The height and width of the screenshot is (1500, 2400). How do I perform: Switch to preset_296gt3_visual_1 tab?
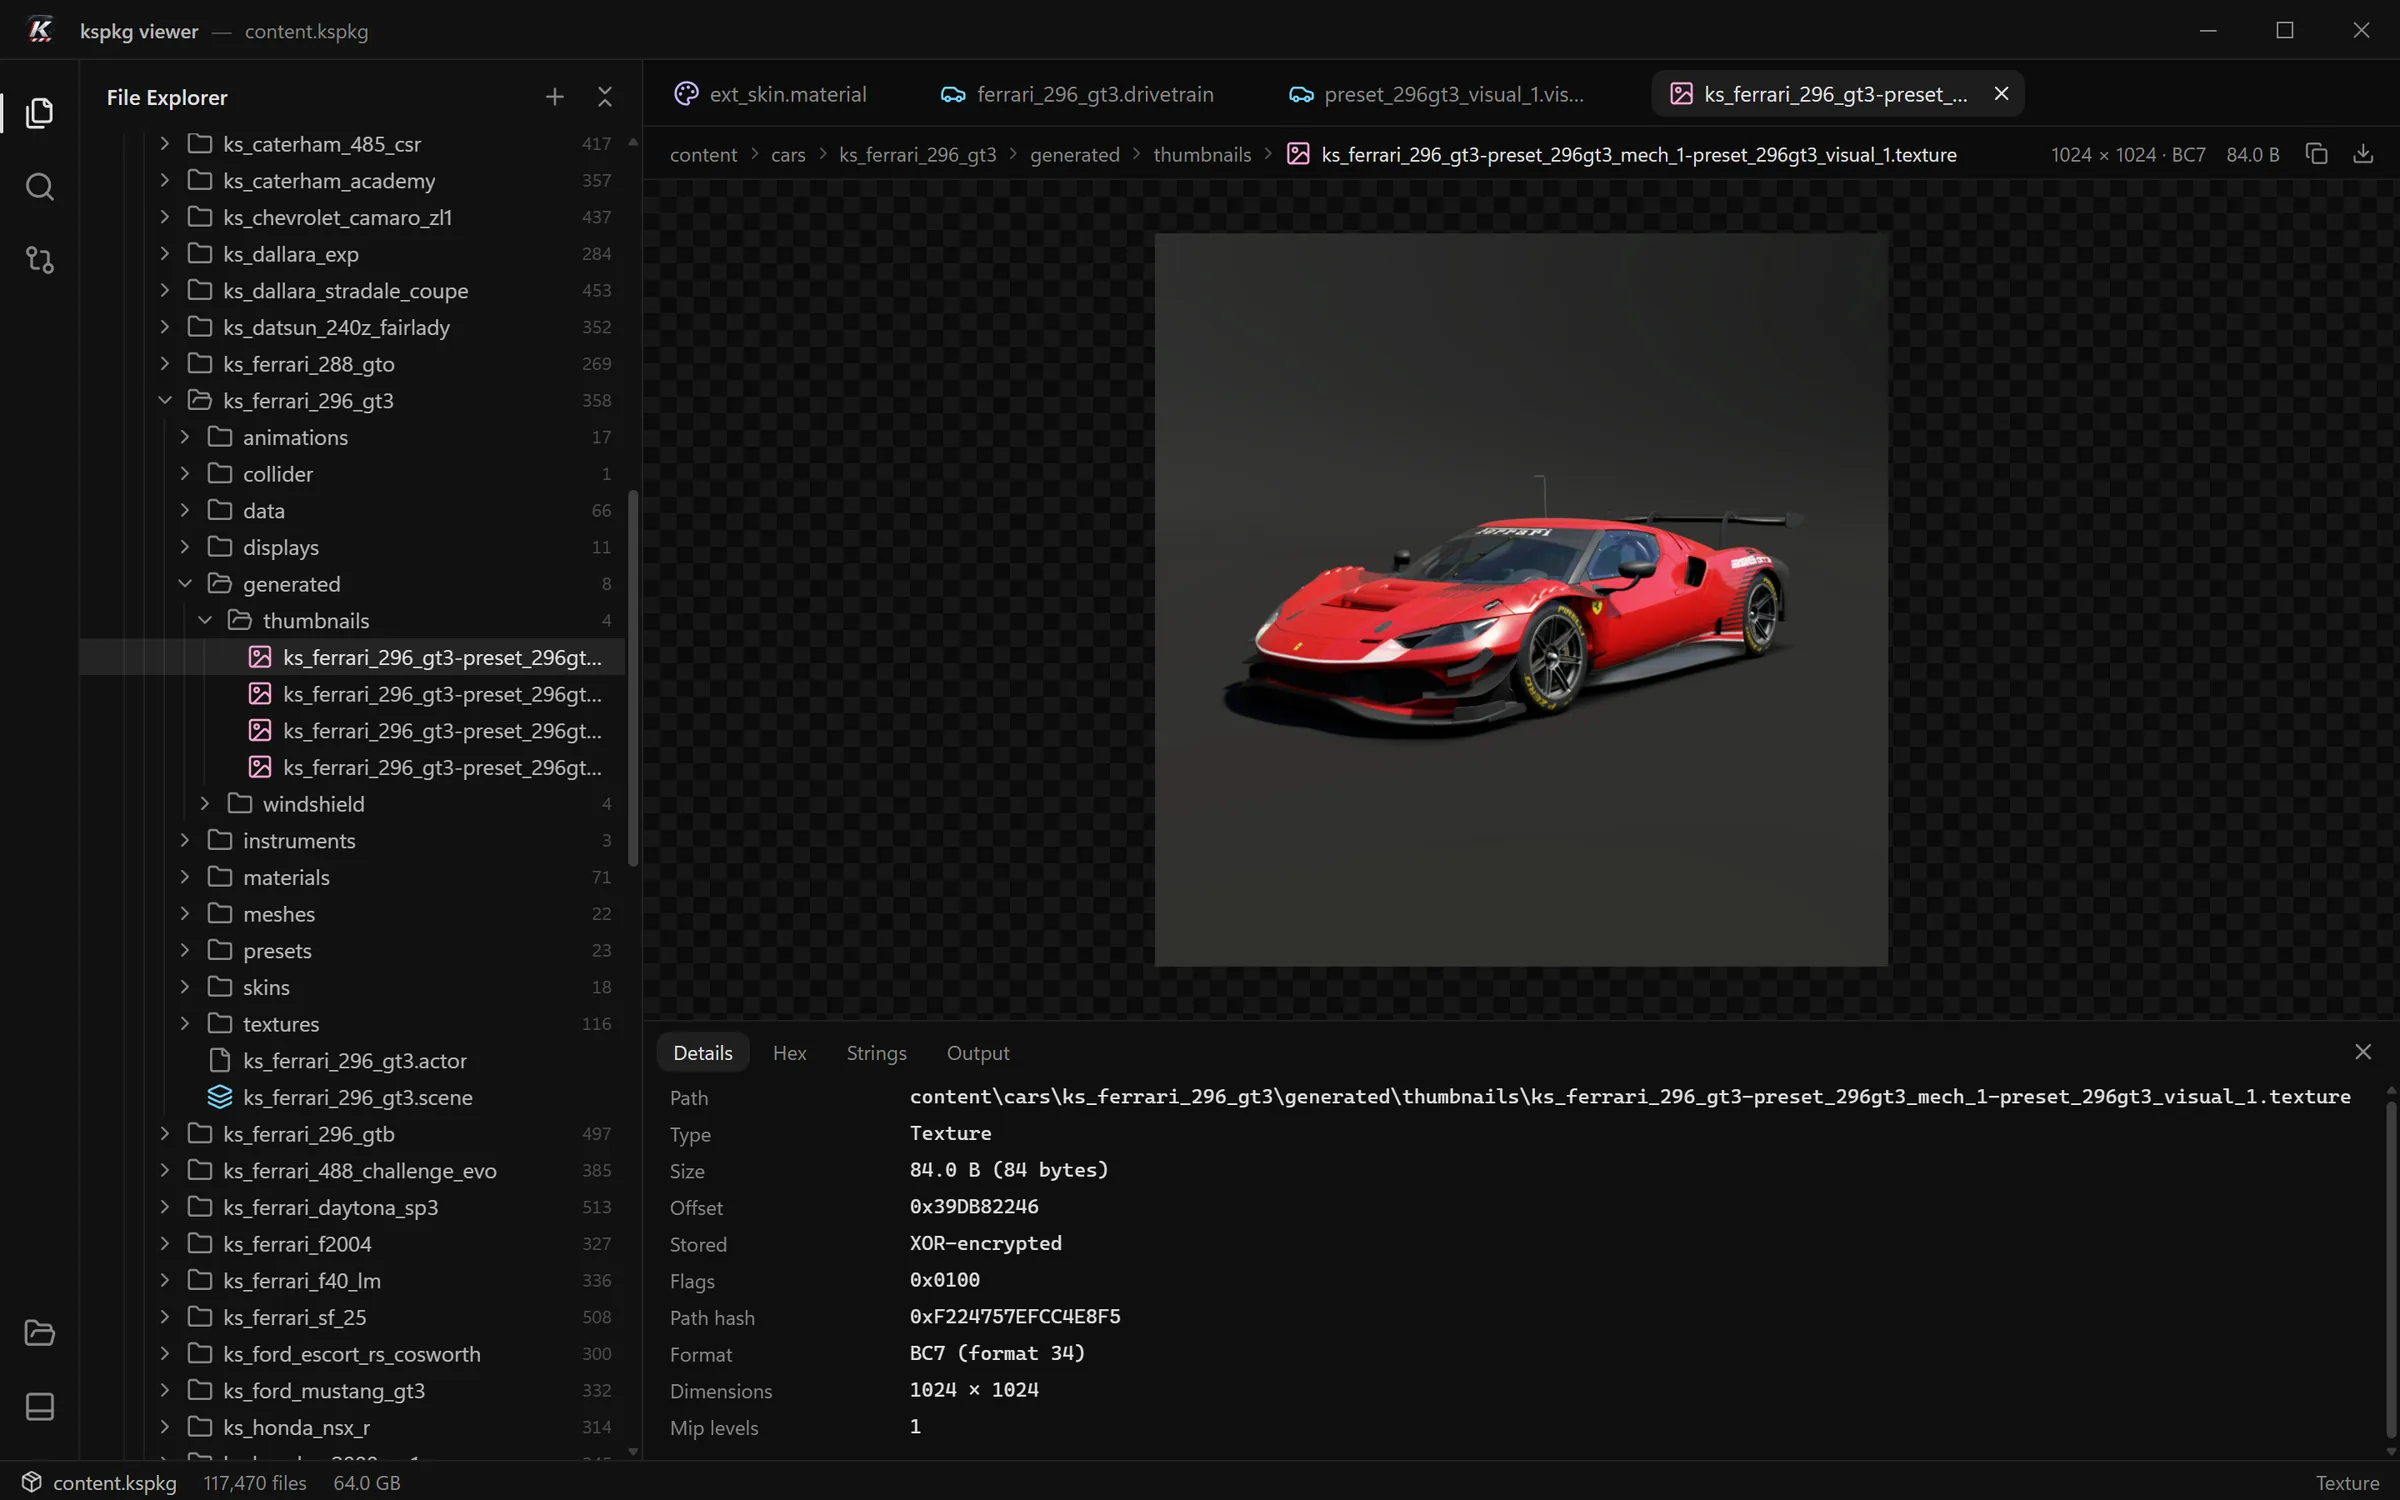coord(1438,94)
